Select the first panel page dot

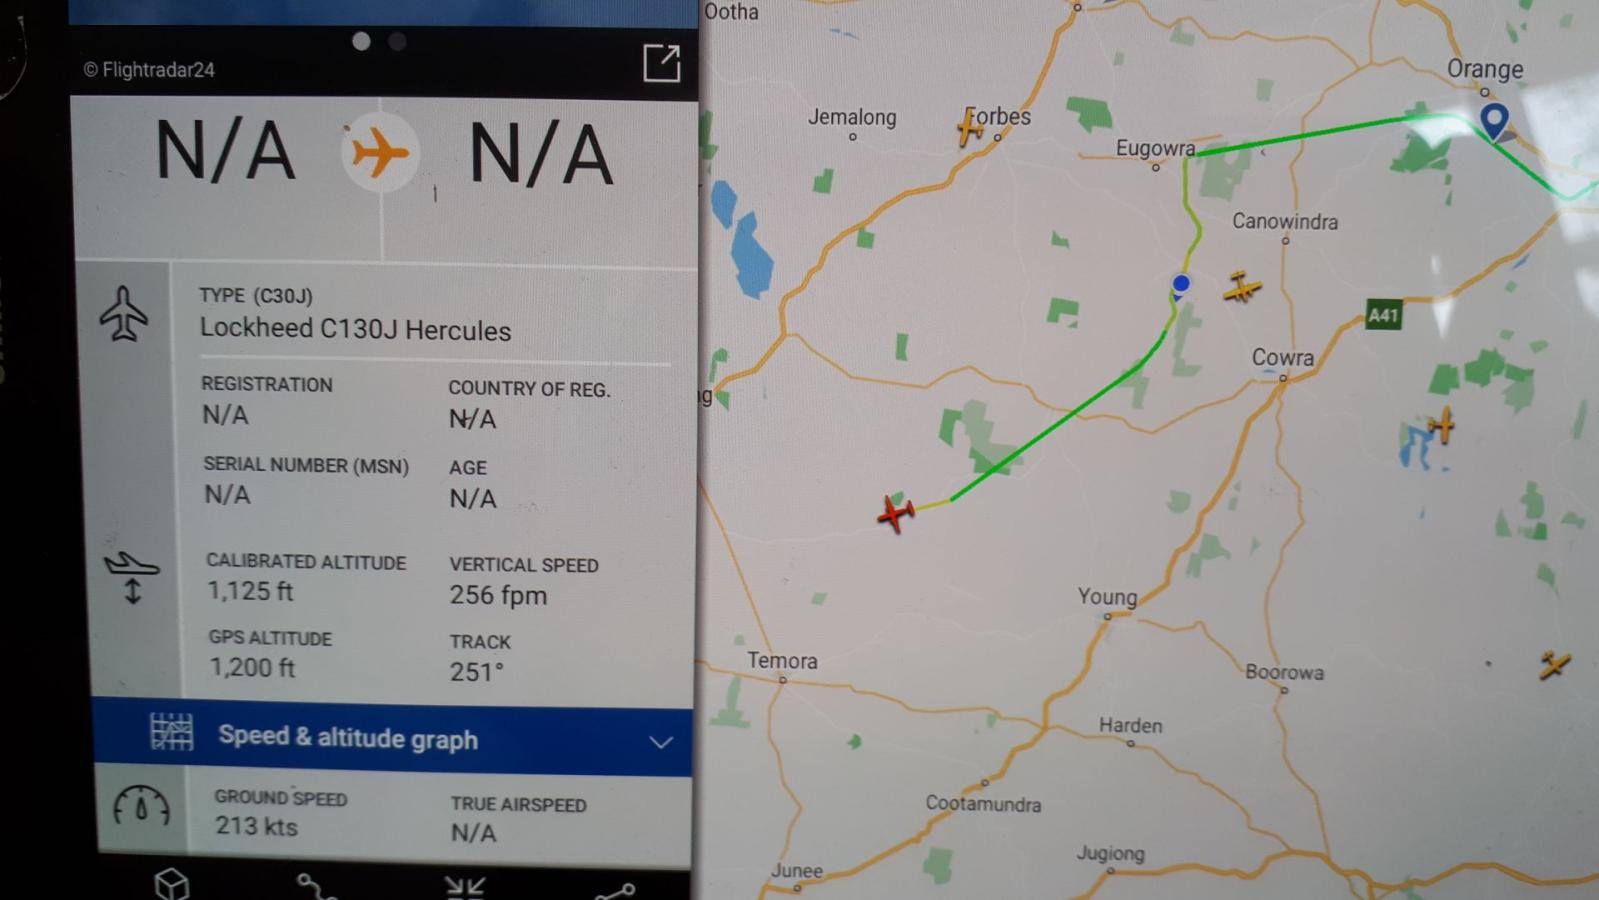(361, 41)
